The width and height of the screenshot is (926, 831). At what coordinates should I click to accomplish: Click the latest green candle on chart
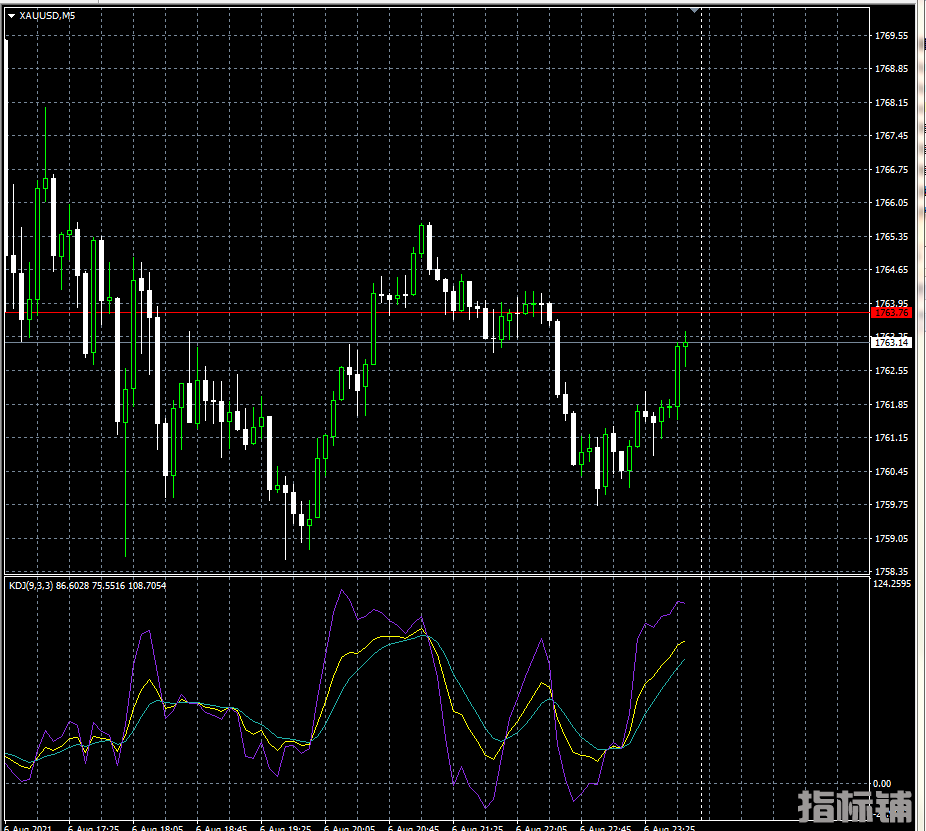coord(685,344)
